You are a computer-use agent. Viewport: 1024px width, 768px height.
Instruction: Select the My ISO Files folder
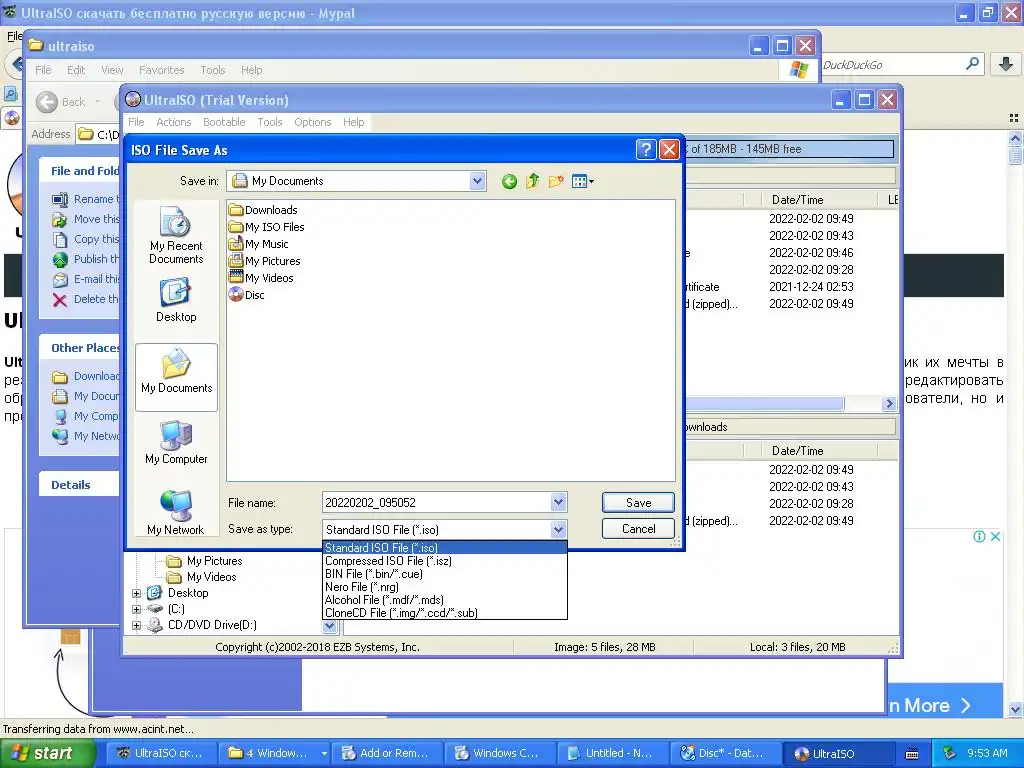[266, 227]
